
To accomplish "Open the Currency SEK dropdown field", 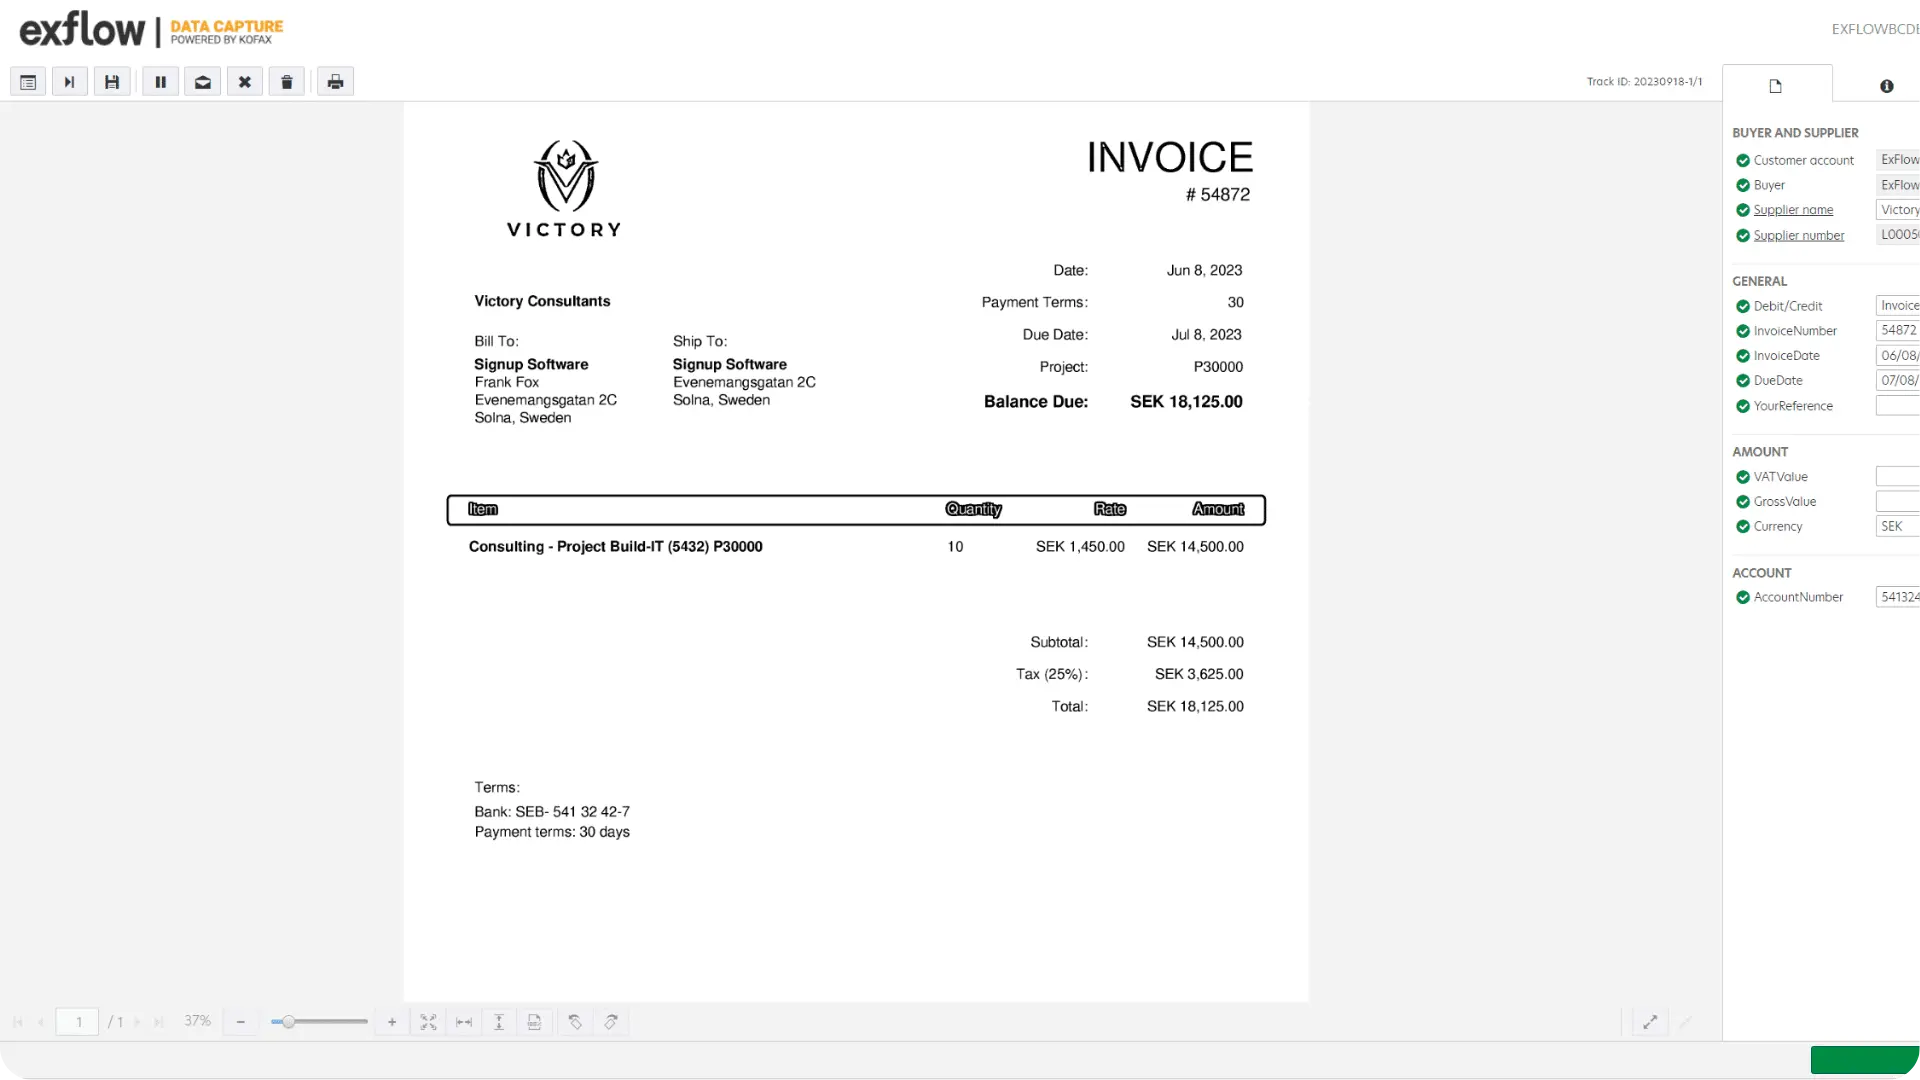I will [x=1897, y=527].
